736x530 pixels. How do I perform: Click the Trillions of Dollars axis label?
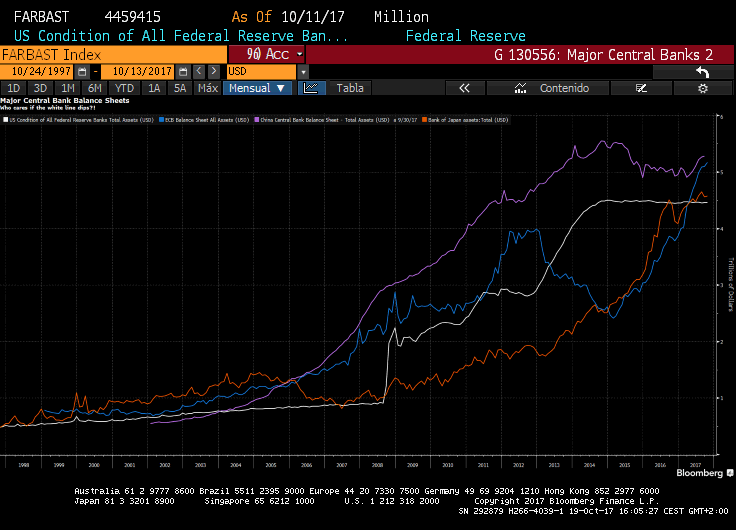pyautogui.click(x=730, y=284)
